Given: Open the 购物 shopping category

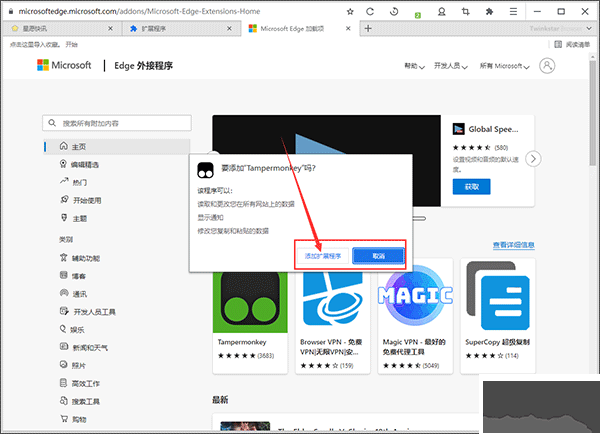Looking at the screenshot, I should click(x=73, y=419).
